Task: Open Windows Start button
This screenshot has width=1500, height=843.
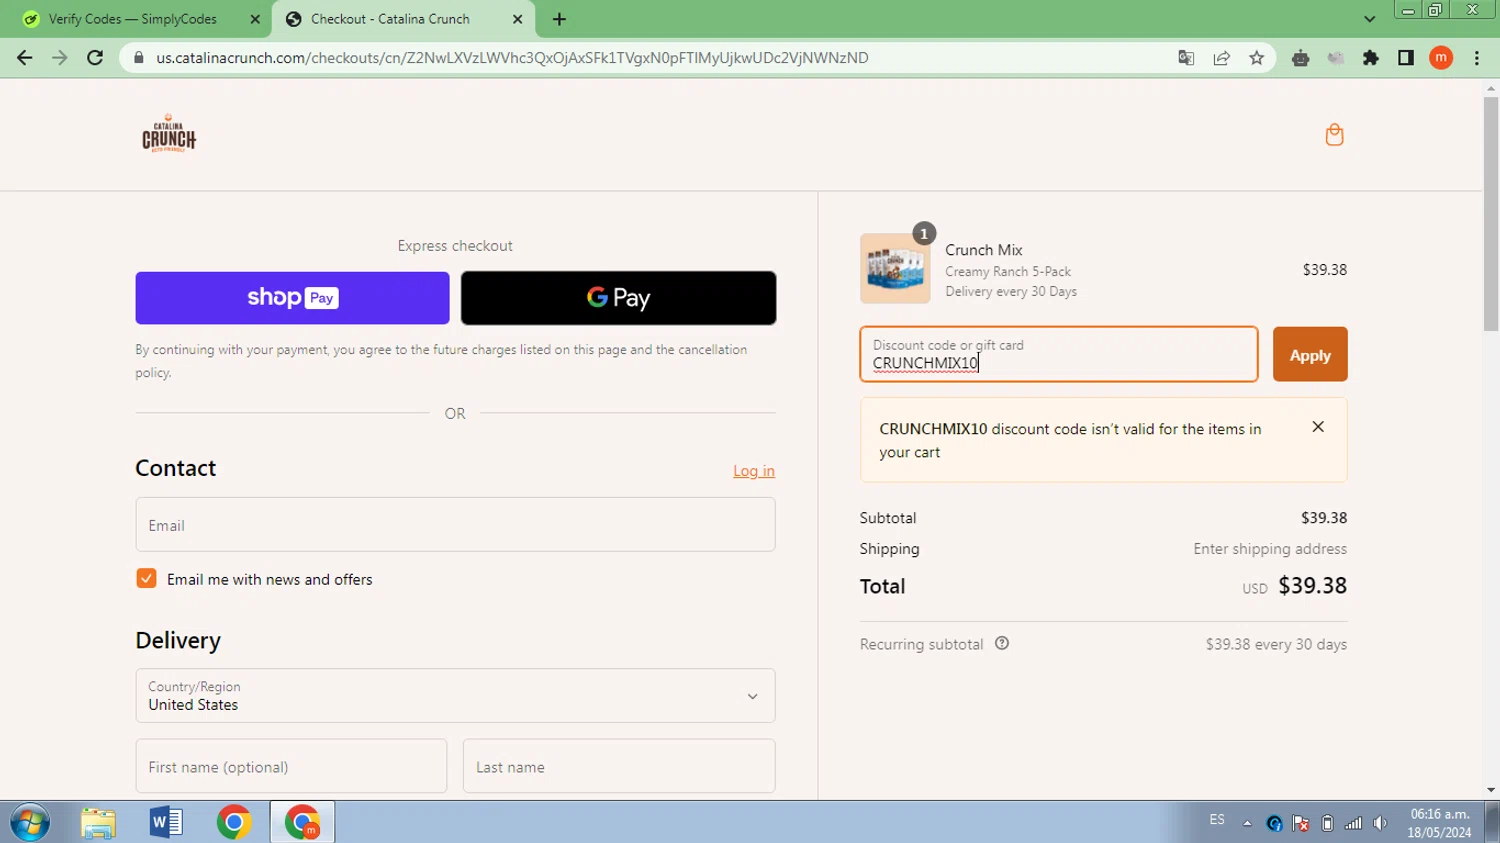Action: 30,822
